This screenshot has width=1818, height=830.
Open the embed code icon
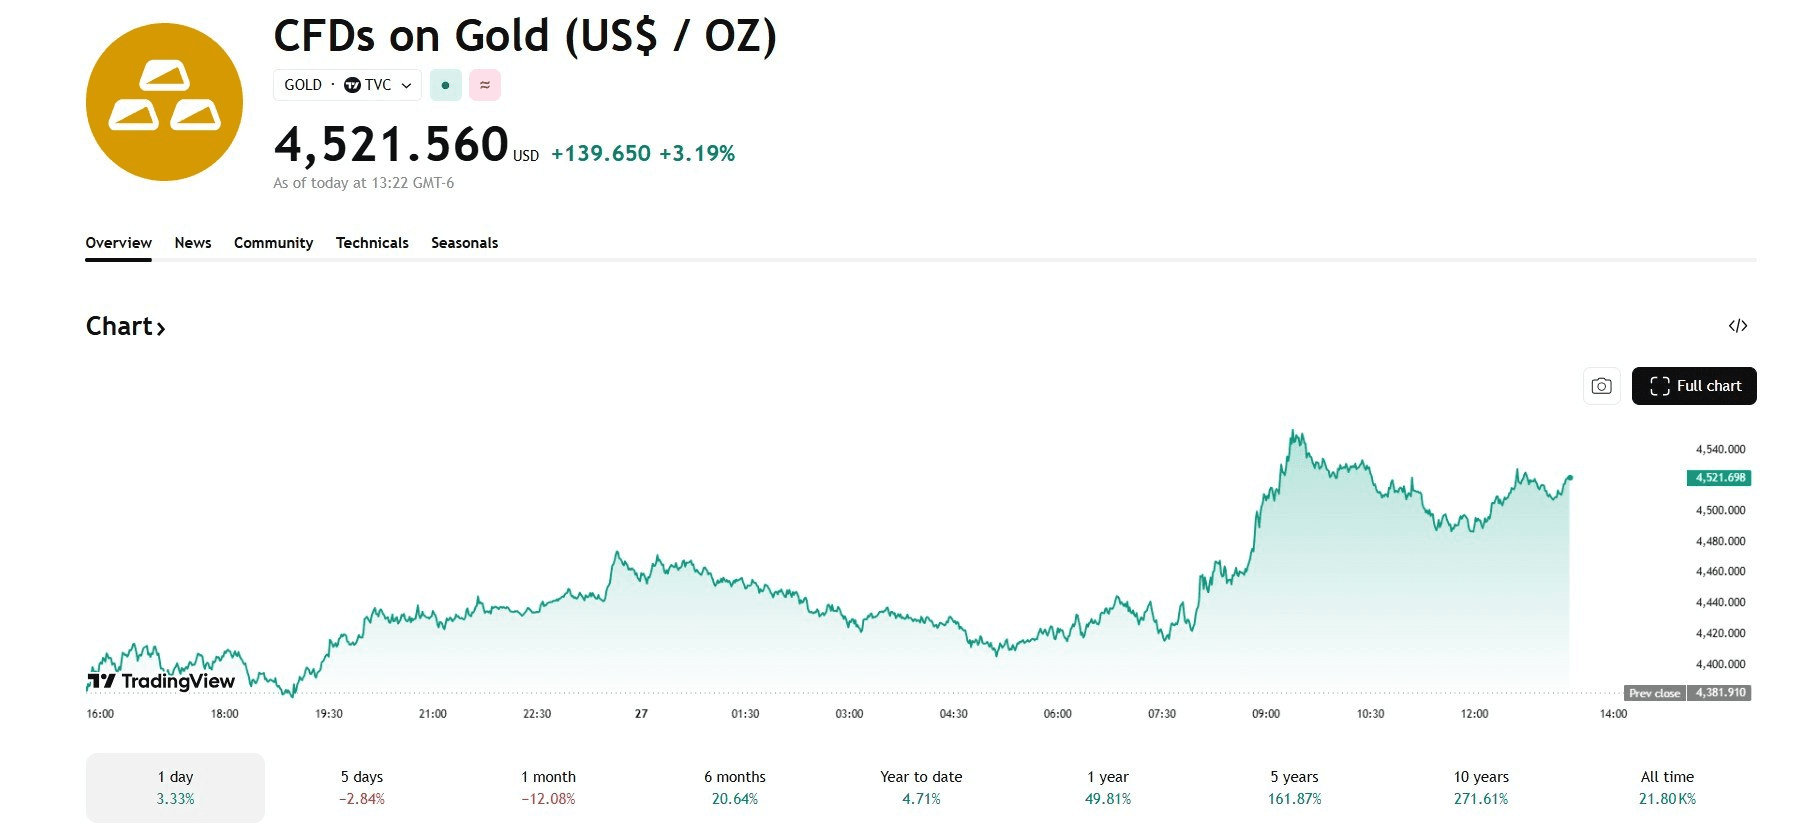1738,326
